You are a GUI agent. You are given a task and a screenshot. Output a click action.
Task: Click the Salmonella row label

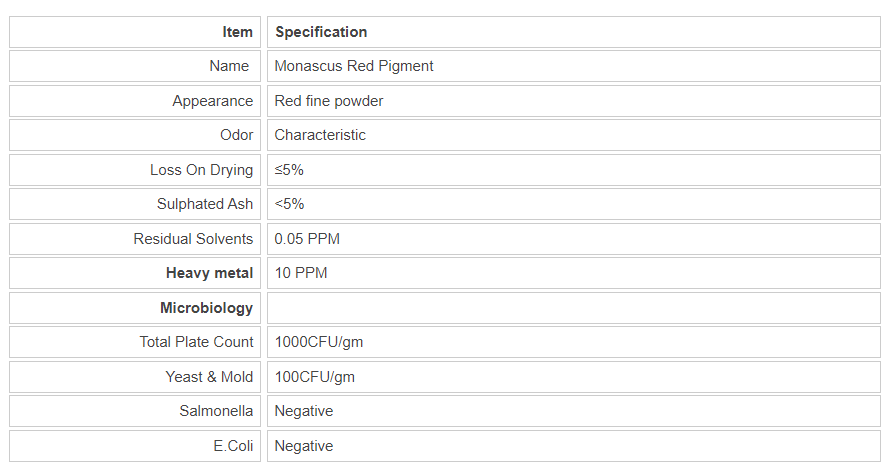coord(216,411)
